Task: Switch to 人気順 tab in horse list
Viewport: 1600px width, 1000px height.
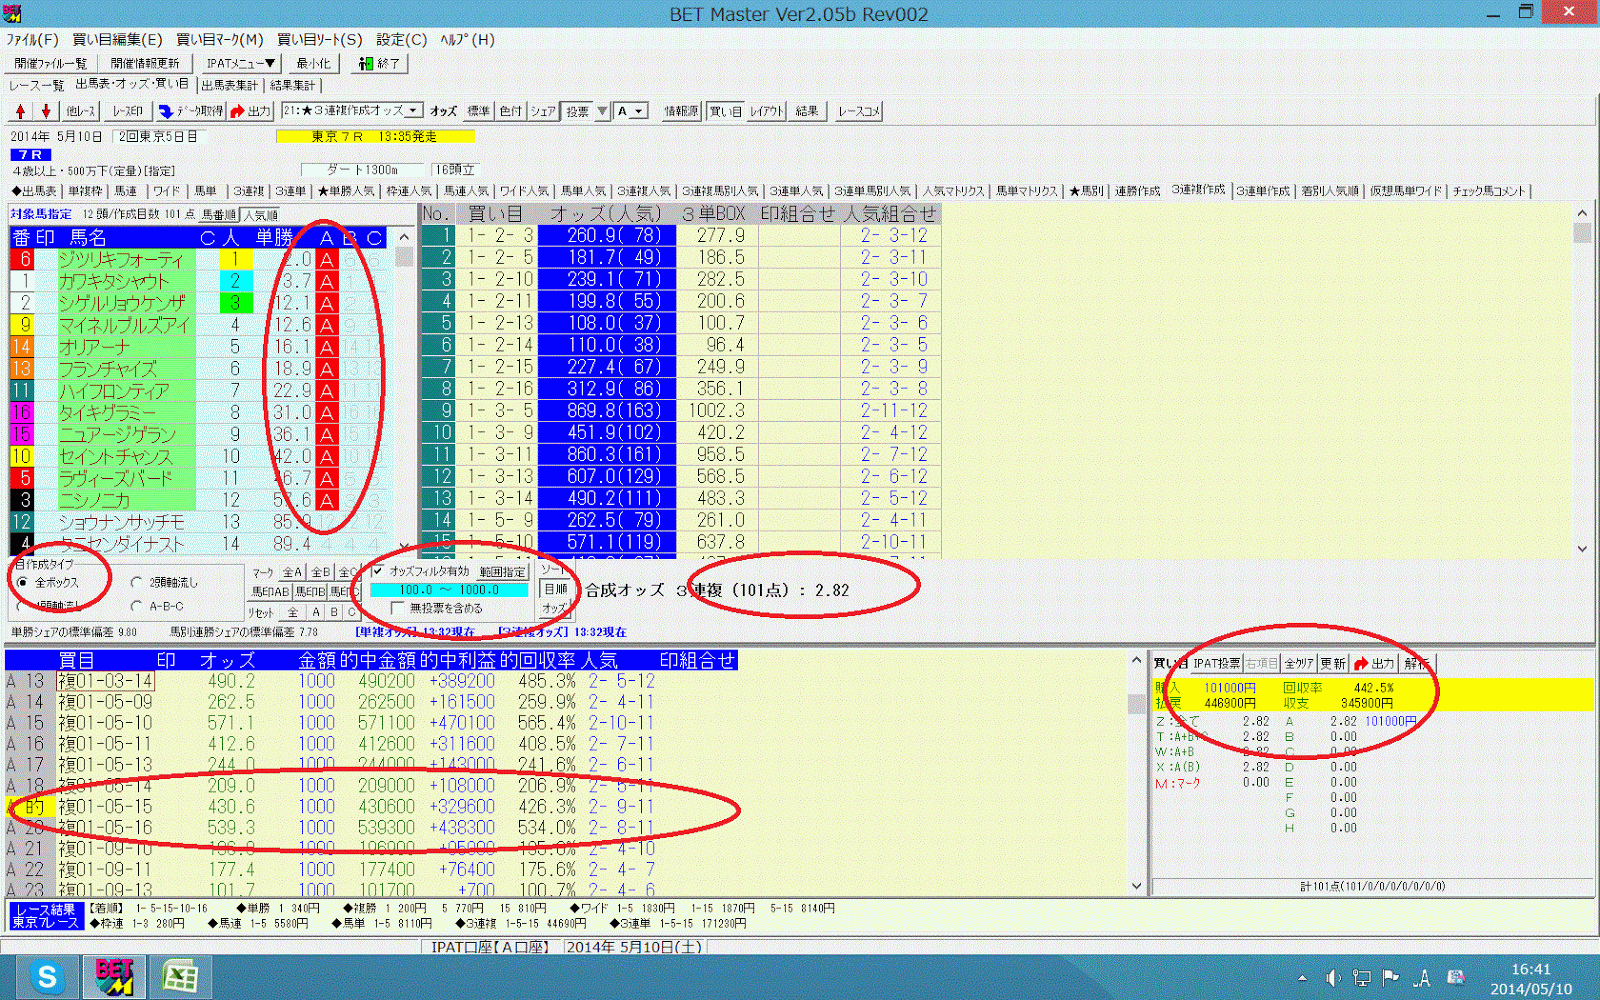Action: 261,215
